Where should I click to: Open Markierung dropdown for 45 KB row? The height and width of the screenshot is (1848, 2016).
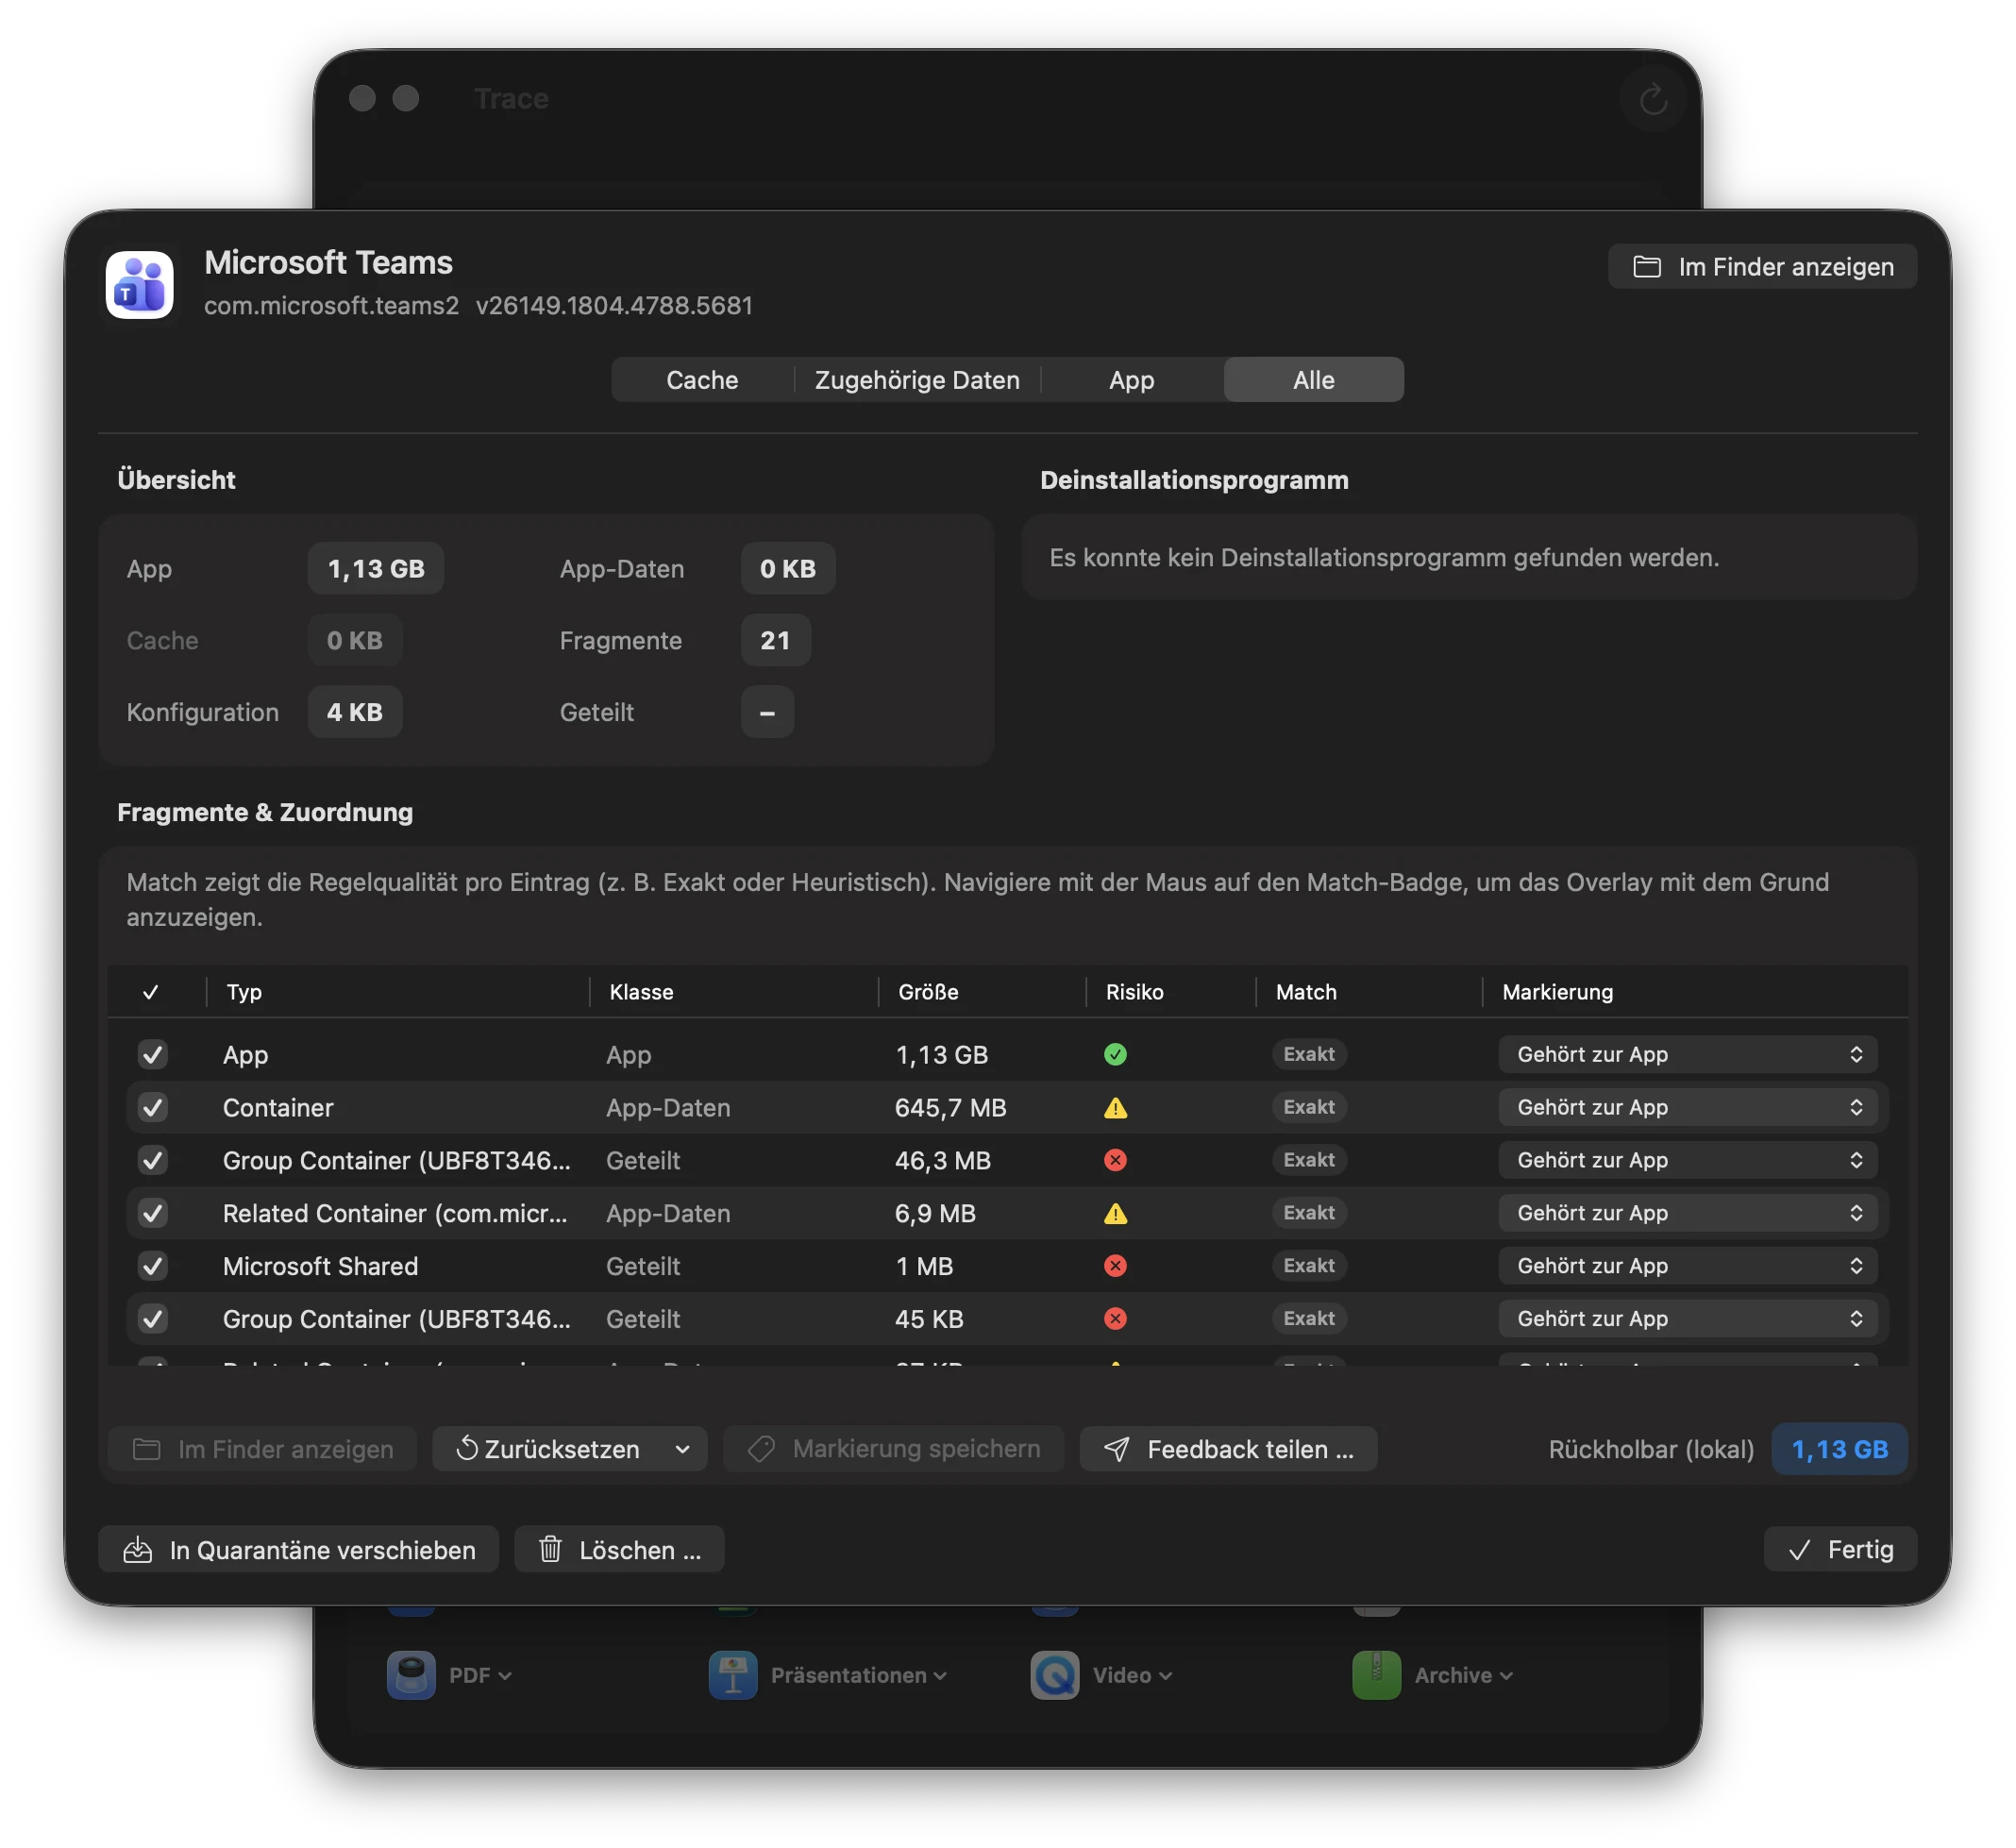click(x=1688, y=1319)
